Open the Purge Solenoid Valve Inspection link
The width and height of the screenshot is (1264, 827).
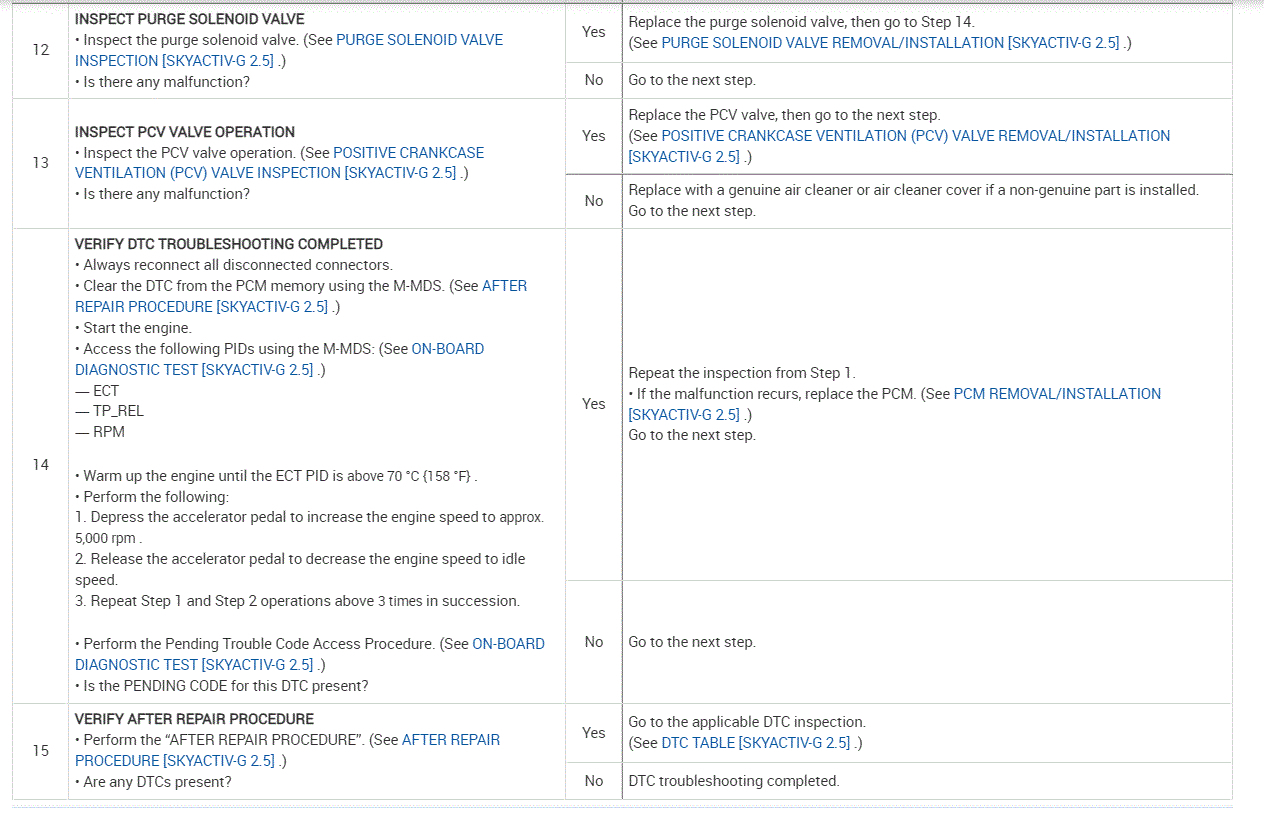coord(419,41)
